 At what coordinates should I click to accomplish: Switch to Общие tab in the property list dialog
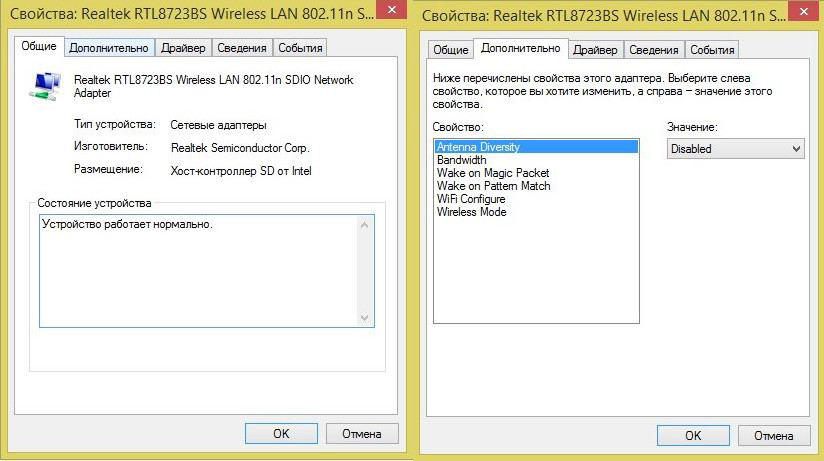pos(450,50)
